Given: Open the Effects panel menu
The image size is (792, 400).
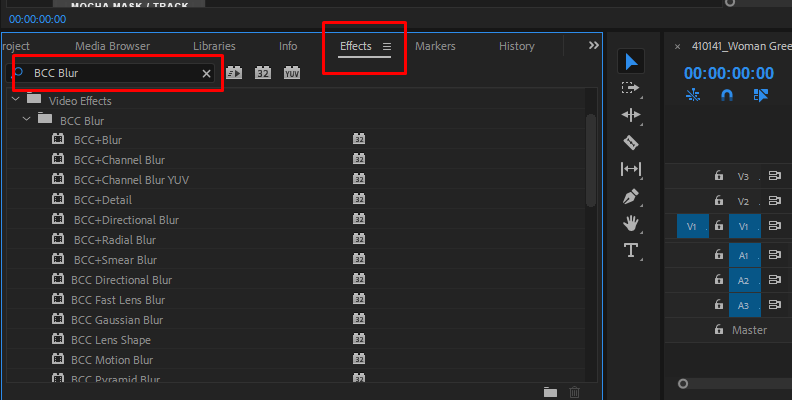Looking at the screenshot, I should 387,46.
